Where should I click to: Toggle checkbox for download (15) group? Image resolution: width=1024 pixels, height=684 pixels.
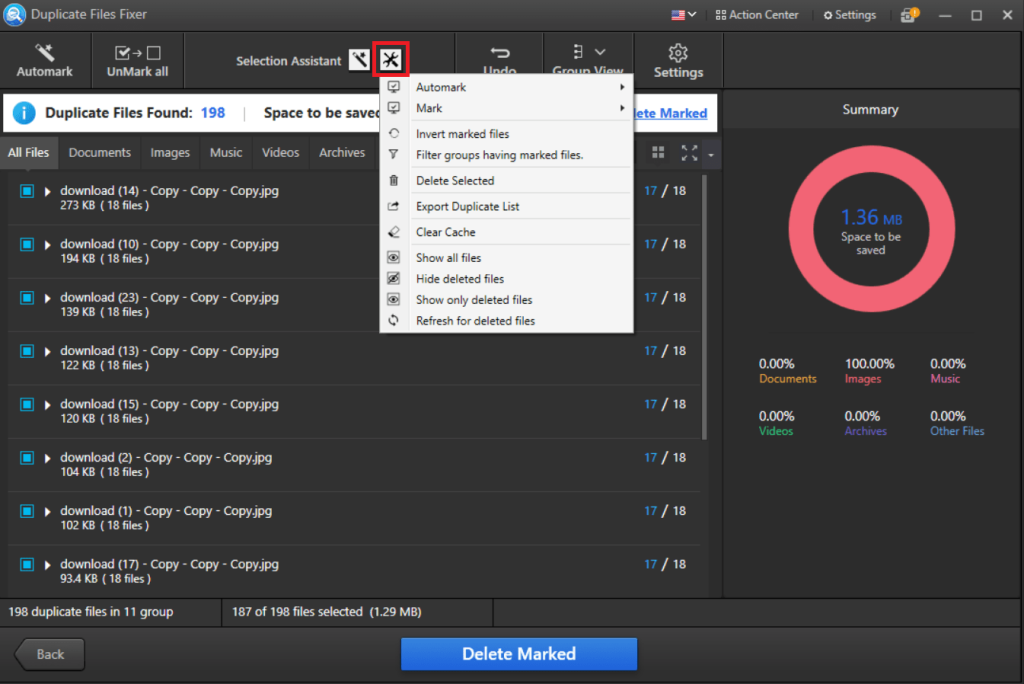(27, 404)
